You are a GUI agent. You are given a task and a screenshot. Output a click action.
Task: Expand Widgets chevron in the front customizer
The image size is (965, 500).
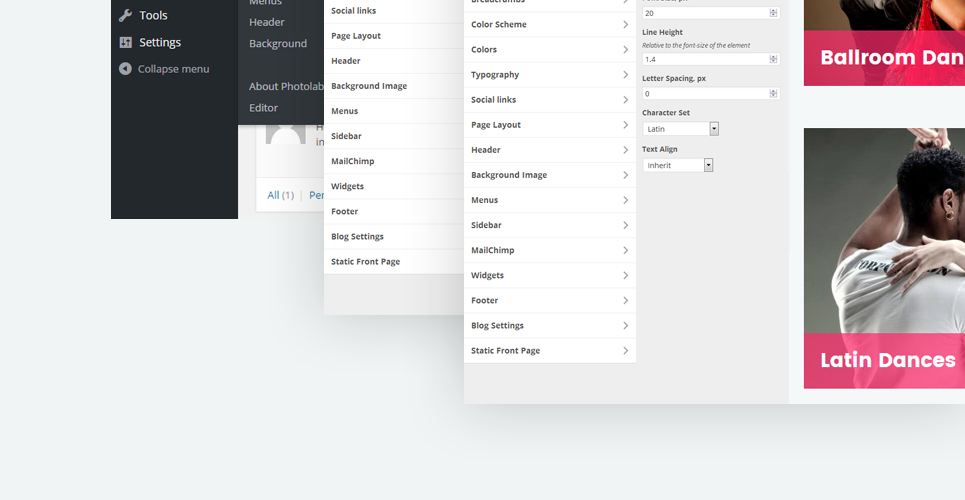625,275
